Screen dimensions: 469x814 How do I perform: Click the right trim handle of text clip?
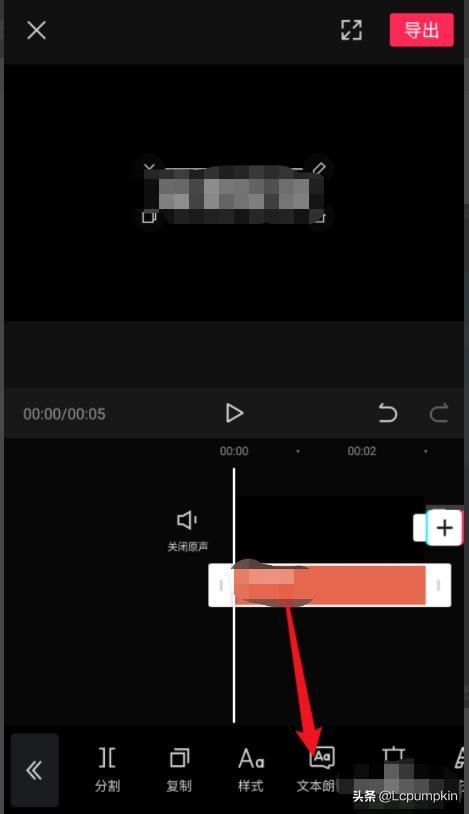point(438,585)
